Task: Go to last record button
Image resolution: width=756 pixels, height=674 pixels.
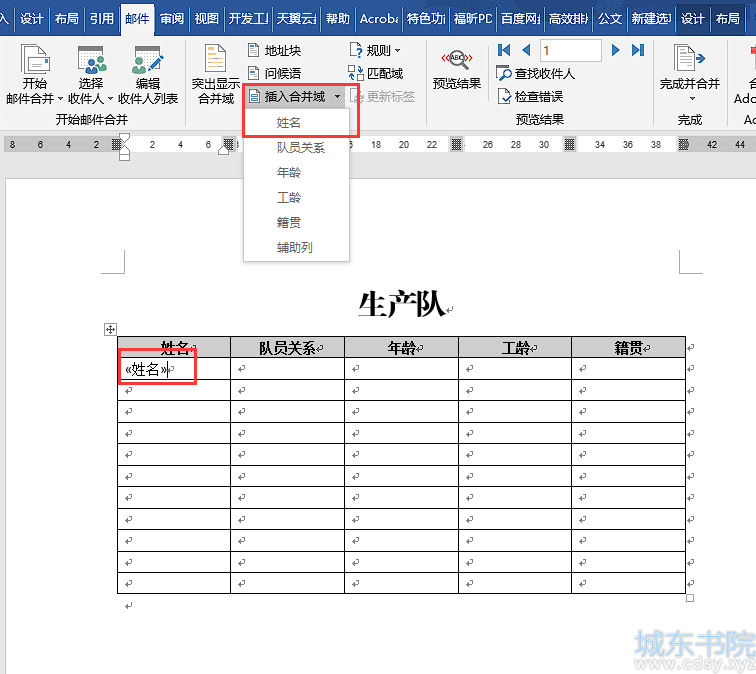Action: pyautogui.click(x=638, y=50)
